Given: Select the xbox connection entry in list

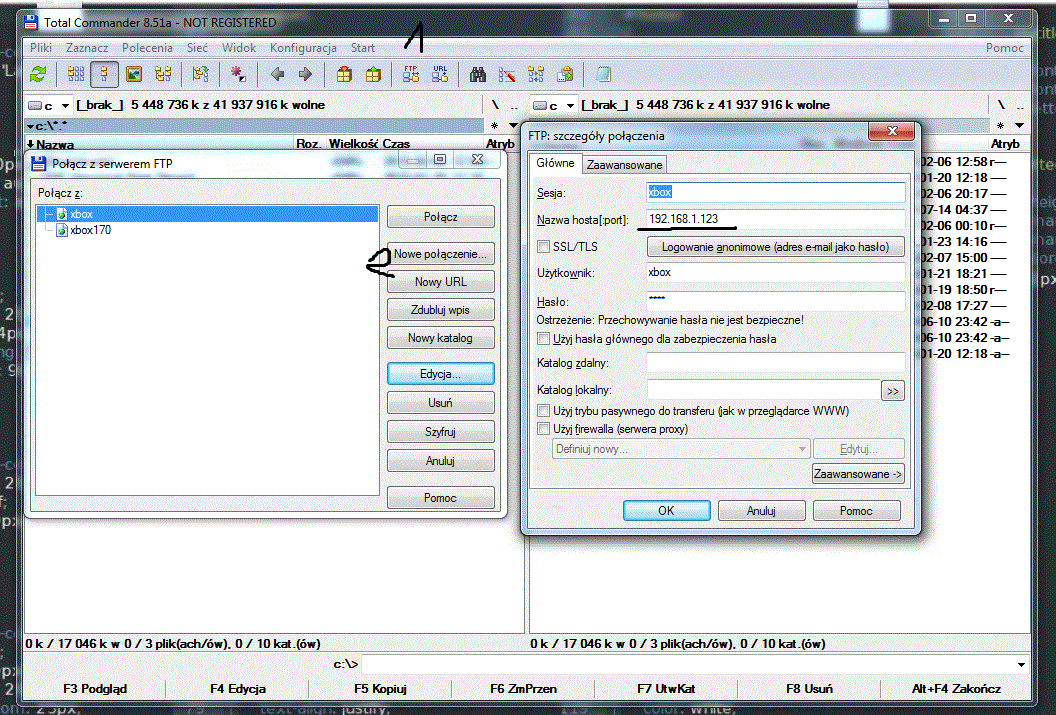Looking at the screenshot, I should tap(208, 213).
